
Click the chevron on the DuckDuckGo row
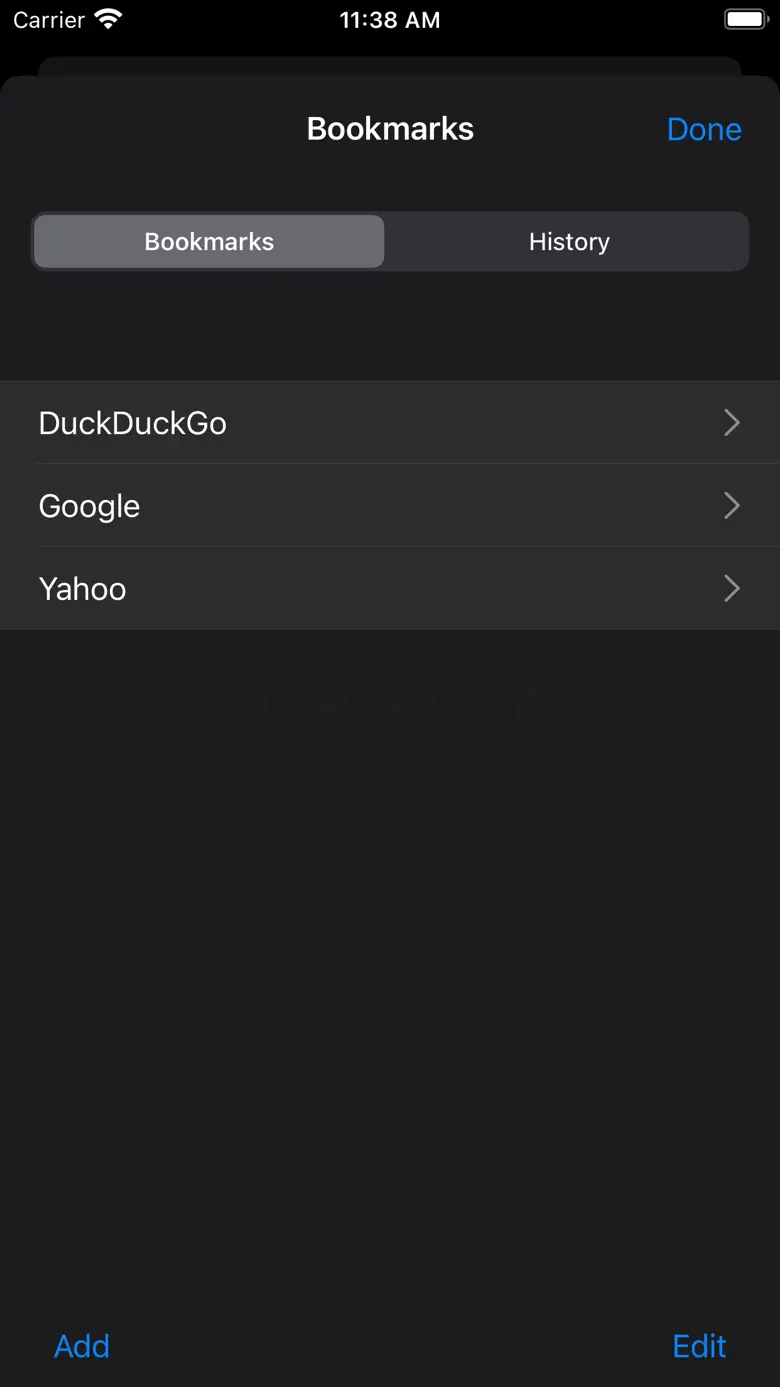(732, 423)
